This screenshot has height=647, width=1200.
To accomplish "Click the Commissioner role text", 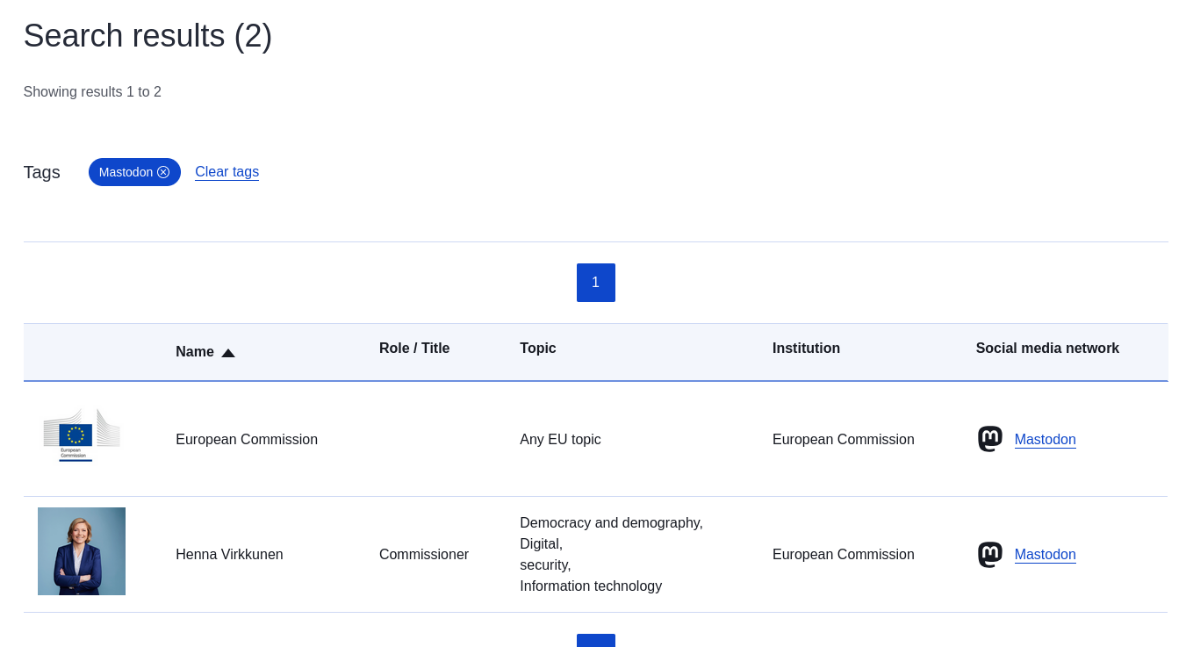I will click(x=424, y=554).
